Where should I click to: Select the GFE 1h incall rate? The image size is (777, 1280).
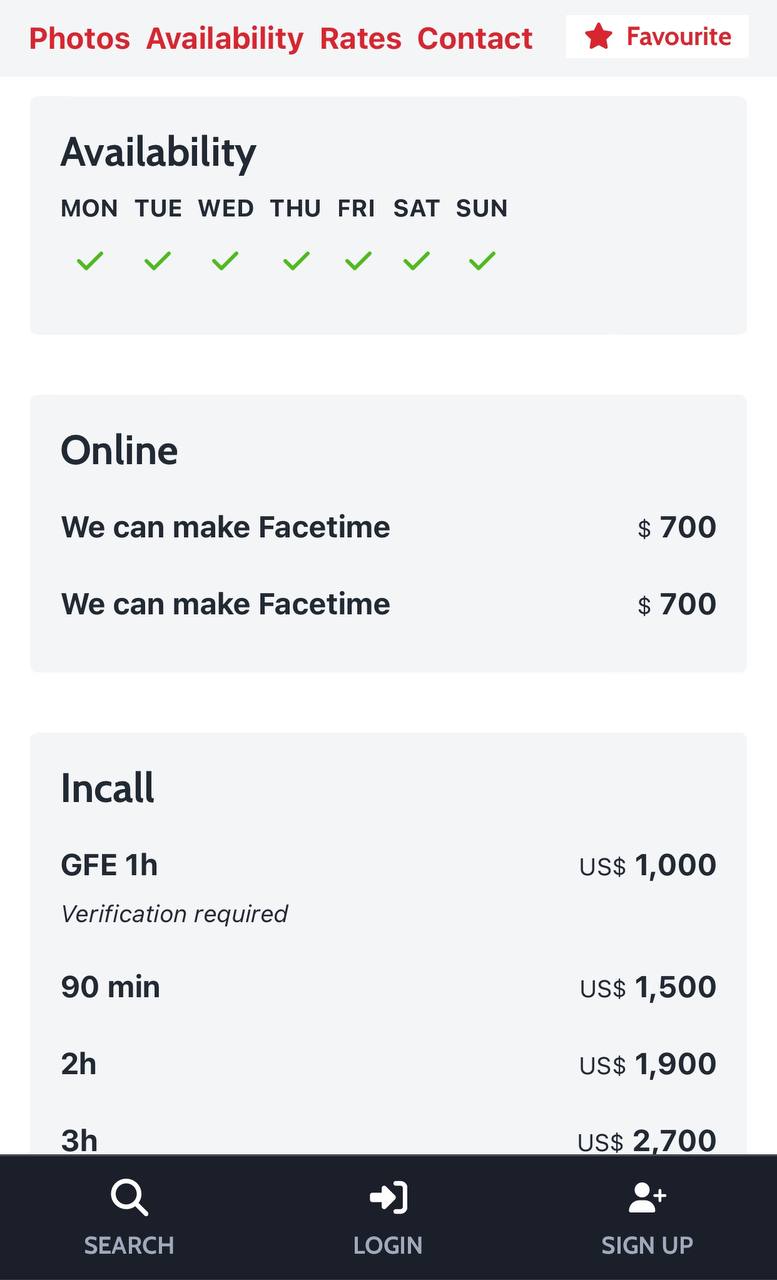[109, 865]
